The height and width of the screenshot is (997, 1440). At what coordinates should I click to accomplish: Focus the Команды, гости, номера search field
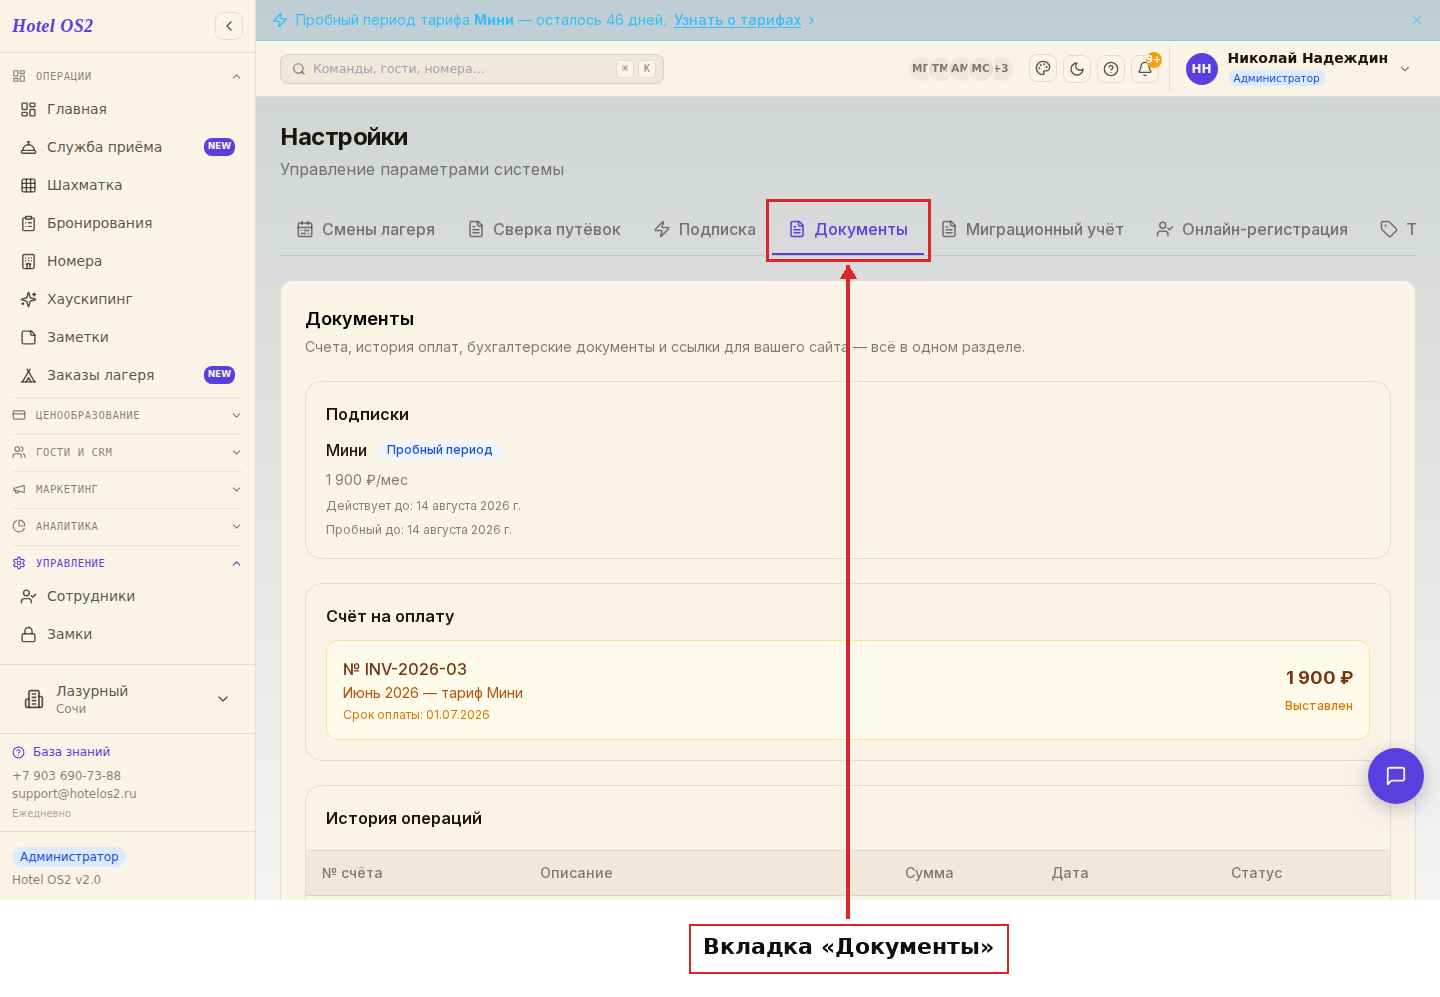click(x=472, y=69)
